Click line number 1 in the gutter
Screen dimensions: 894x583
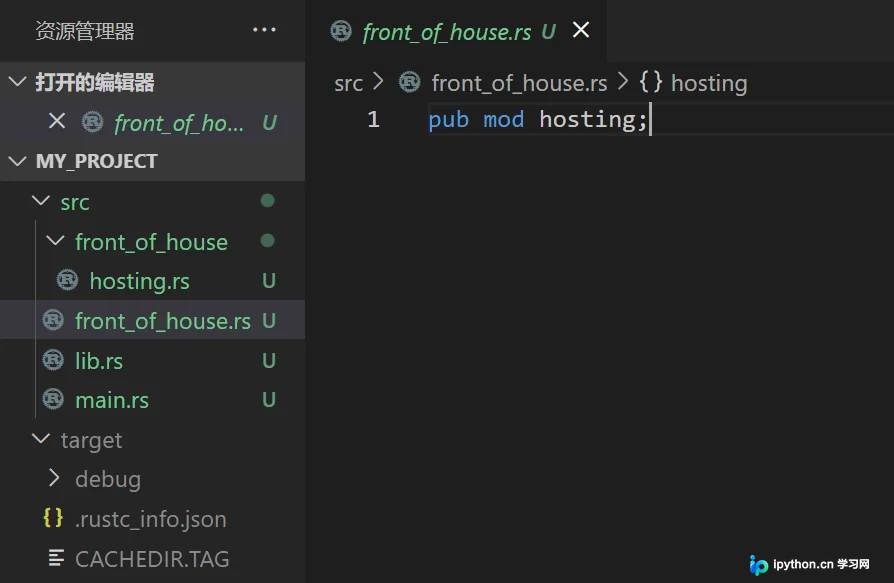[x=373, y=120]
